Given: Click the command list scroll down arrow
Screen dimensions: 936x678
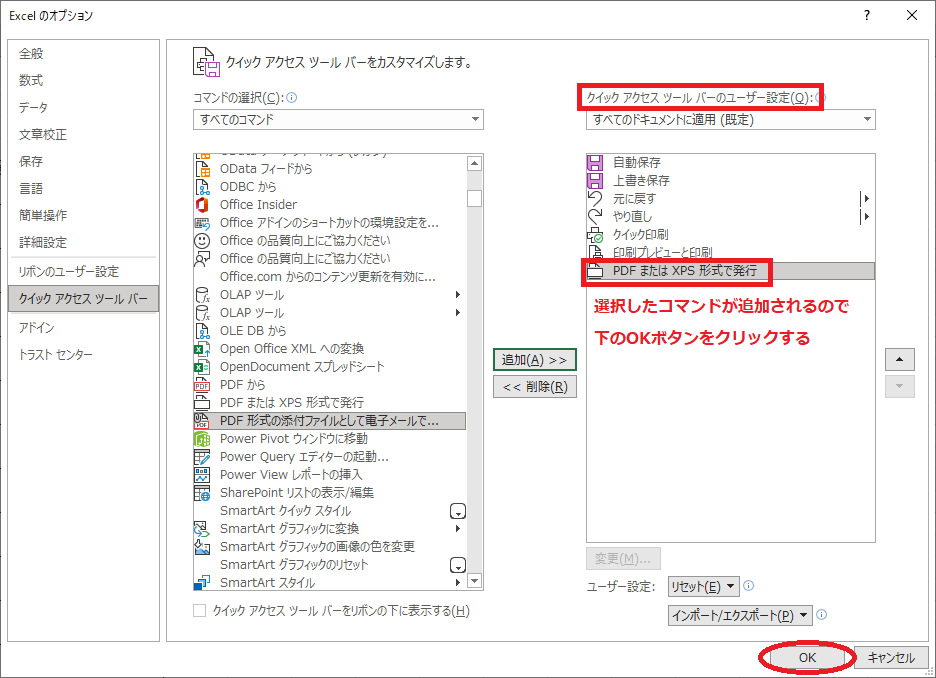Looking at the screenshot, I should (474, 581).
